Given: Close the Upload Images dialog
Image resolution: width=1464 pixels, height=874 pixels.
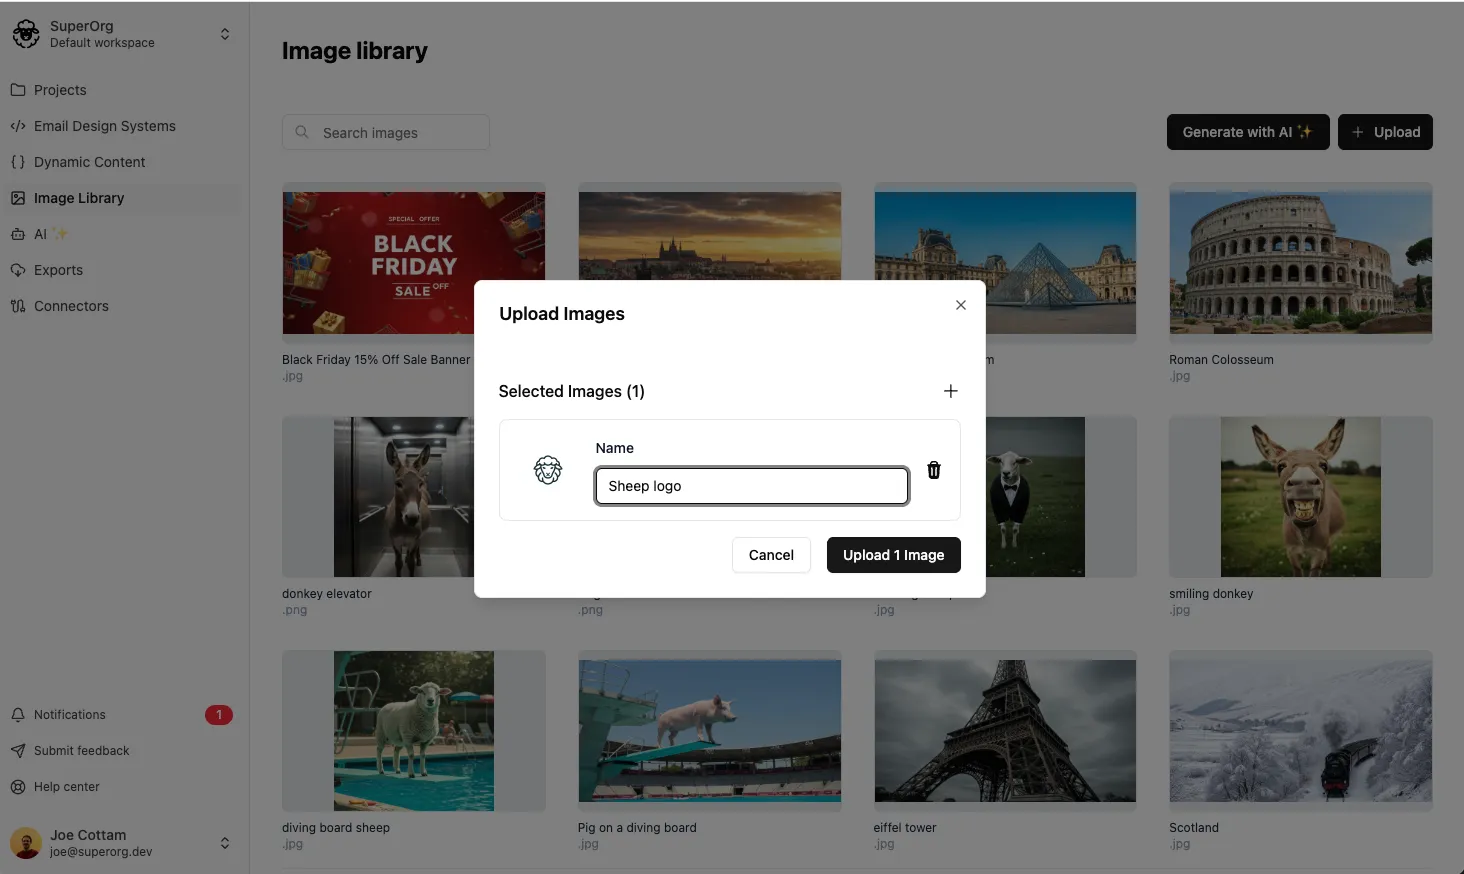Looking at the screenshot, I should [x=960, y=305].
